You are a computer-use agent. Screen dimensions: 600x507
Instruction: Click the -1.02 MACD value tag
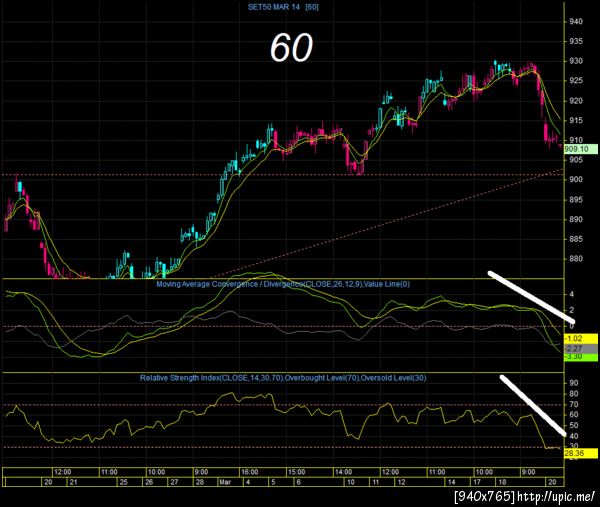(x=580, y=339)
